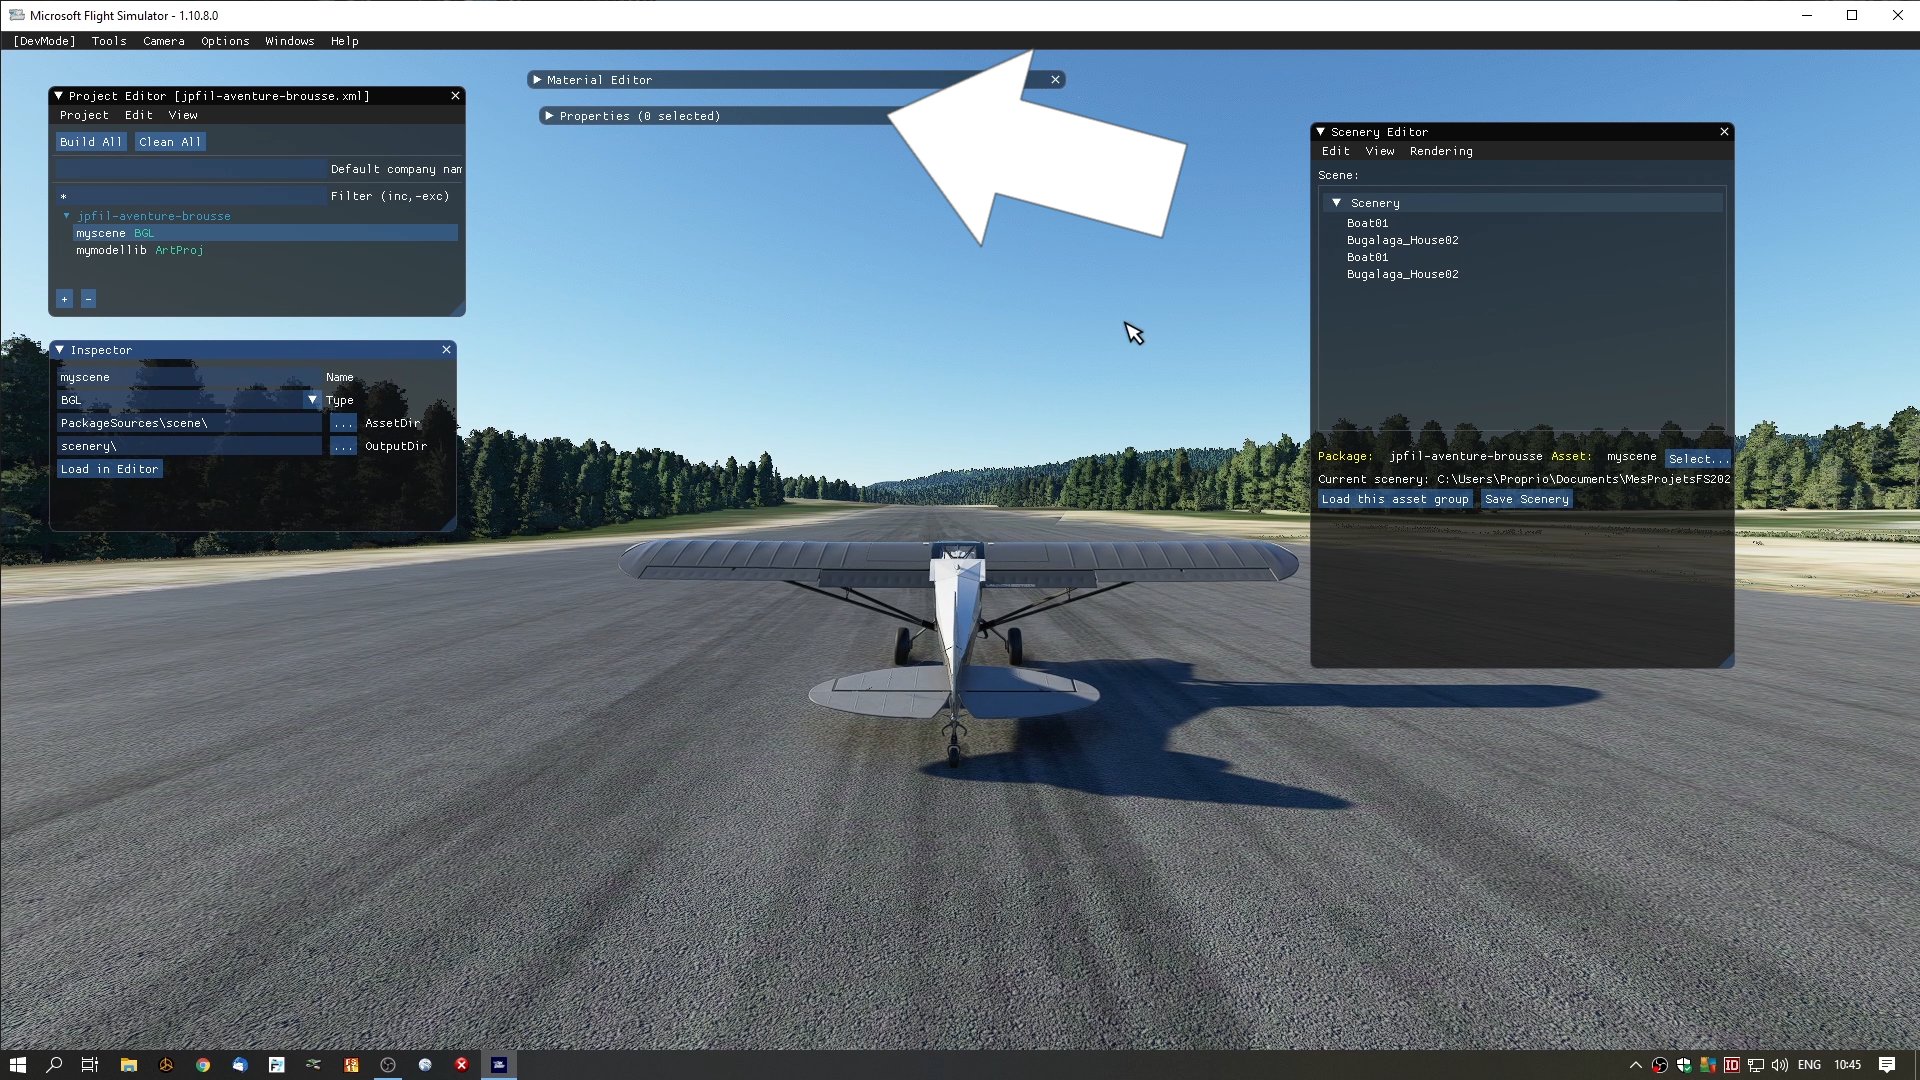Click the Build All button

point(91,142)
